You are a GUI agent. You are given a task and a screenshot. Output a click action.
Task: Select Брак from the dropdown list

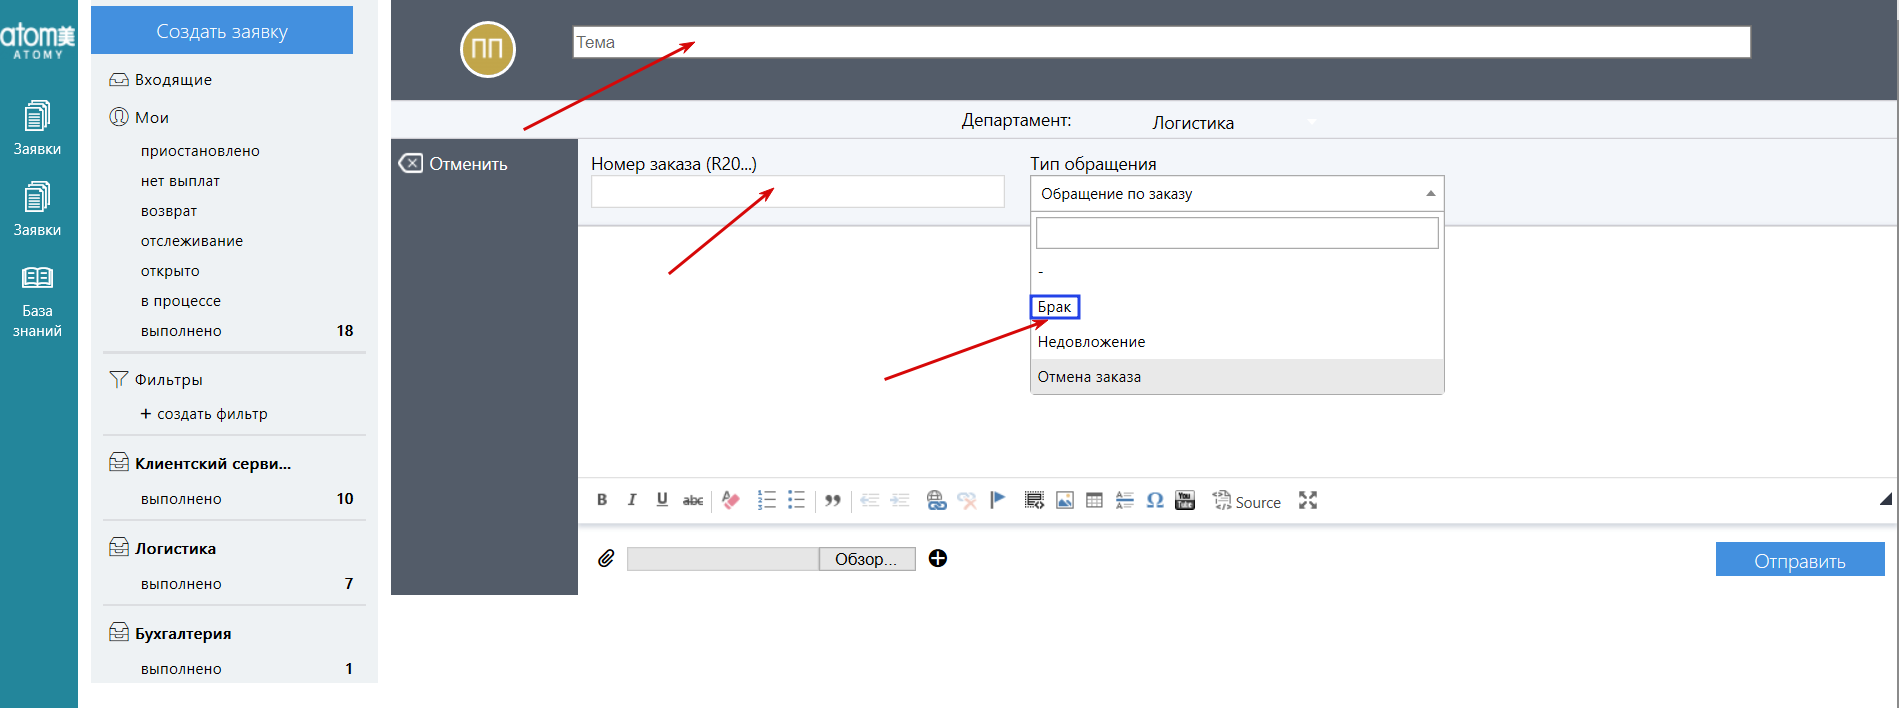click(x=1055, y=307)
